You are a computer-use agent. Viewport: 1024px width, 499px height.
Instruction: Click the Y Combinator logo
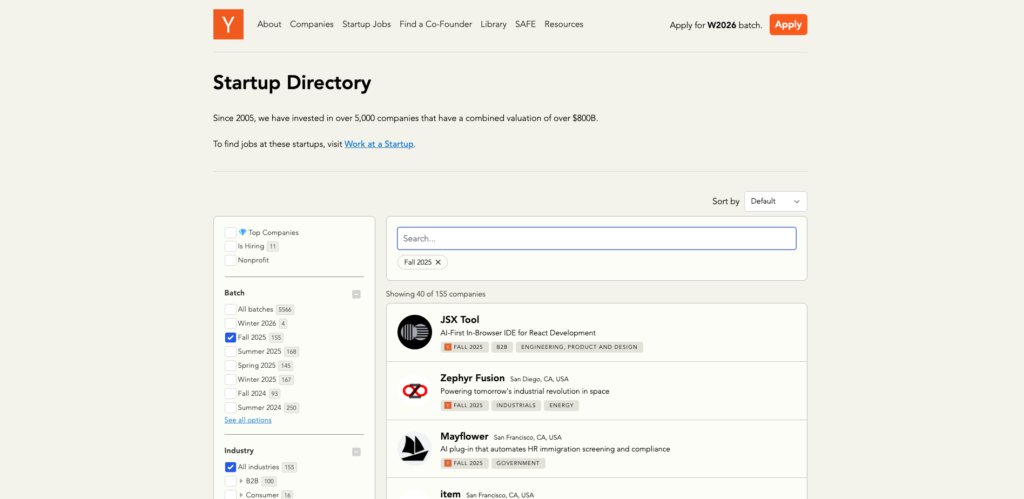228,24
